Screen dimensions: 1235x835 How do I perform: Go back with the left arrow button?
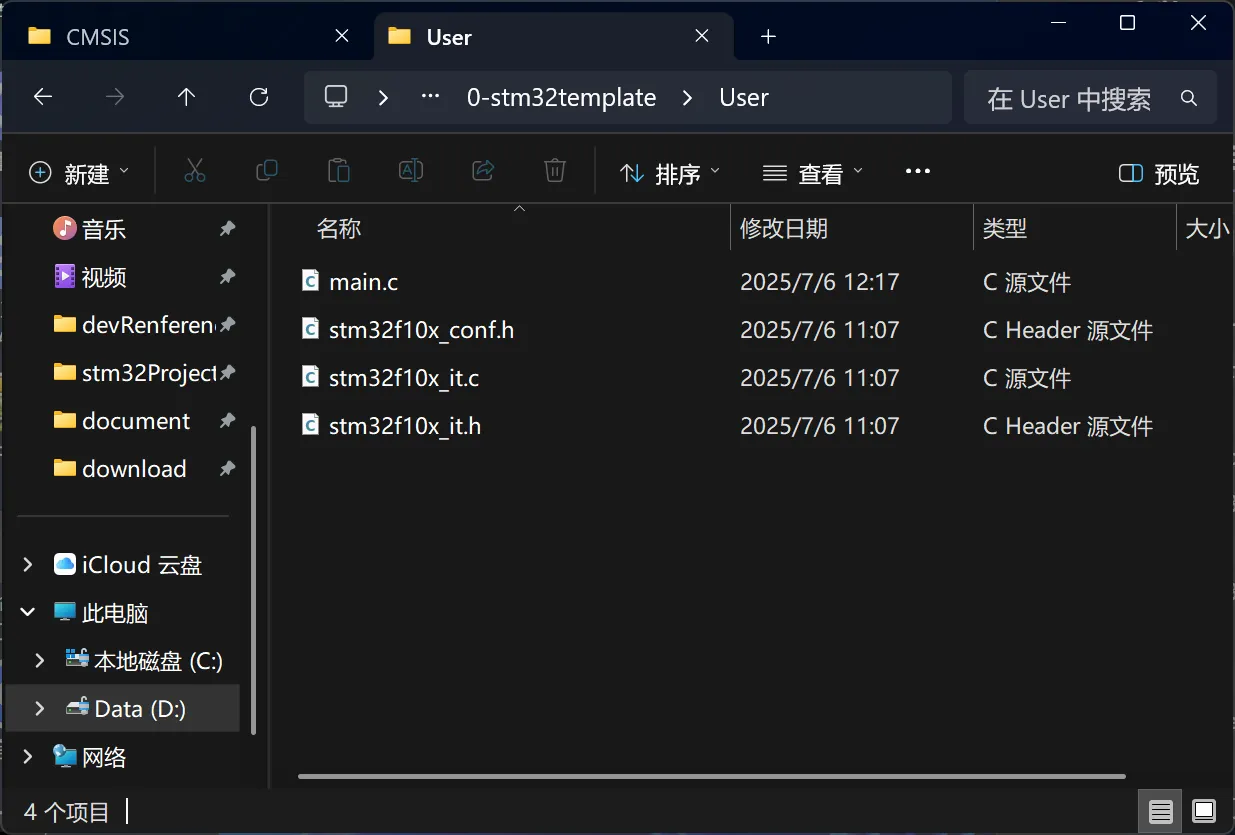click(42, 97)
